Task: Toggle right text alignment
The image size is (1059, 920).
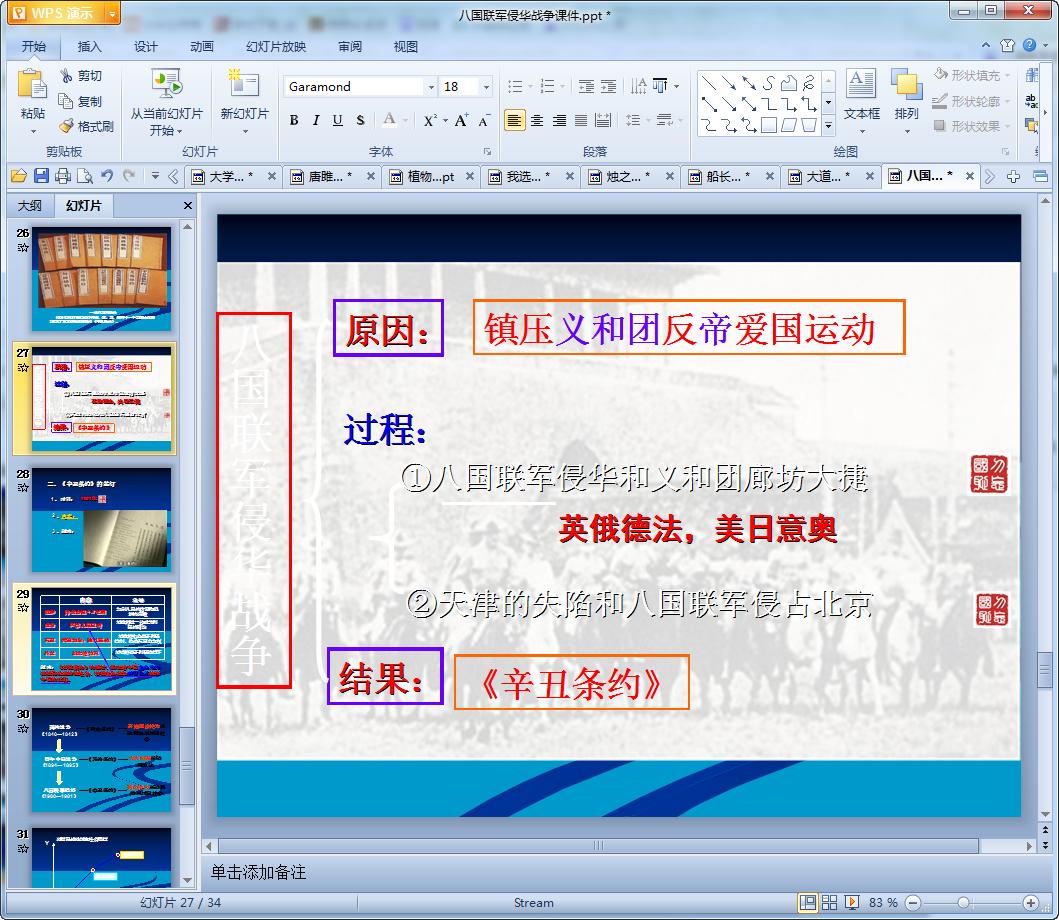Action: [559, 121]
